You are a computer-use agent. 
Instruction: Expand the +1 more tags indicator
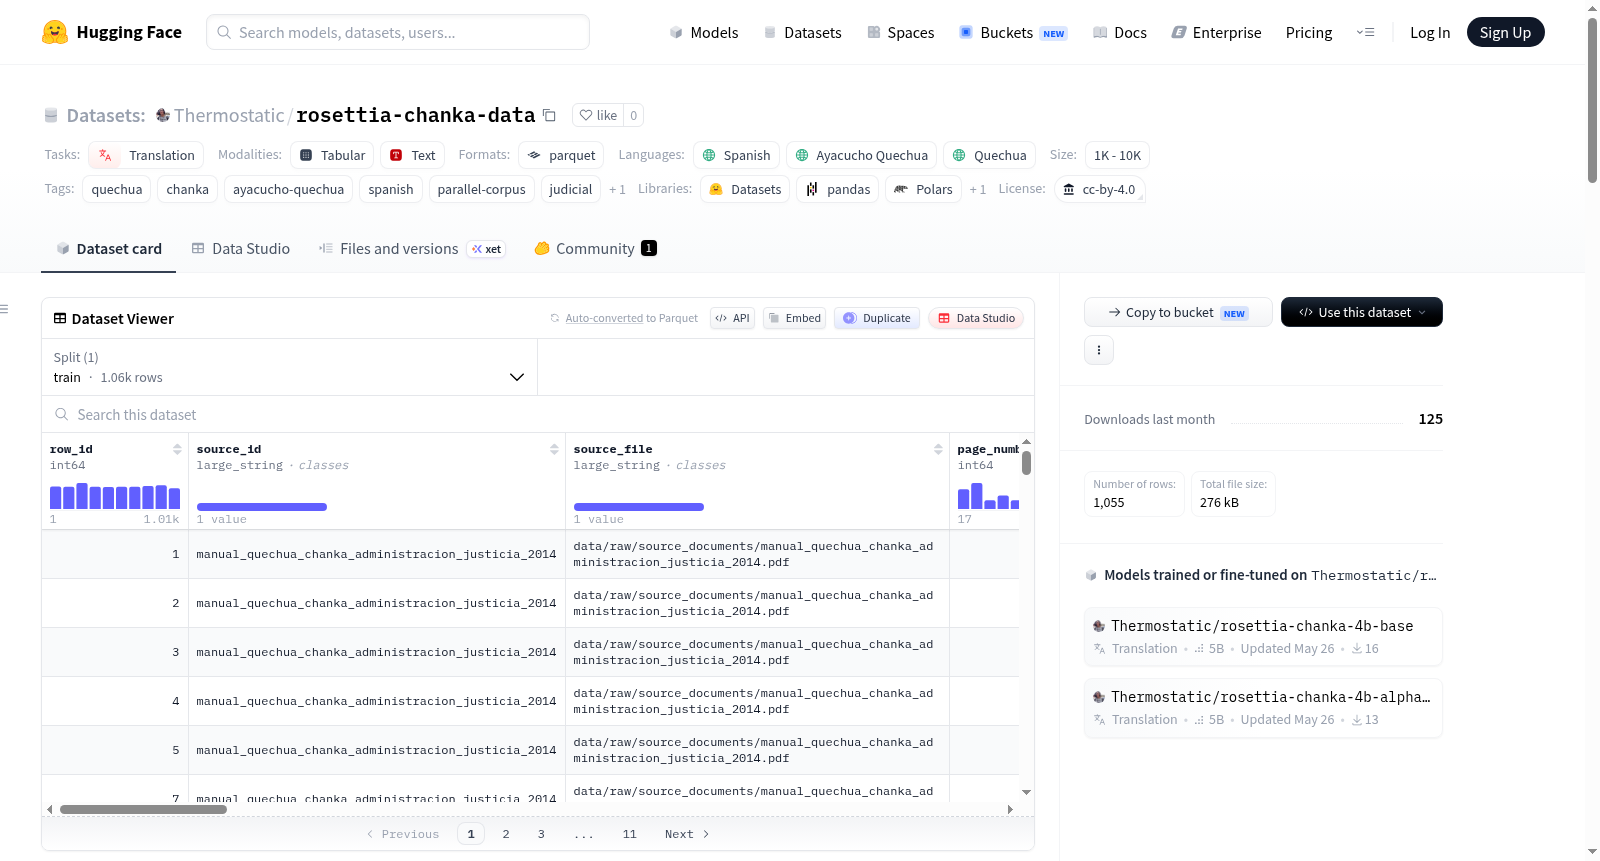617,189
